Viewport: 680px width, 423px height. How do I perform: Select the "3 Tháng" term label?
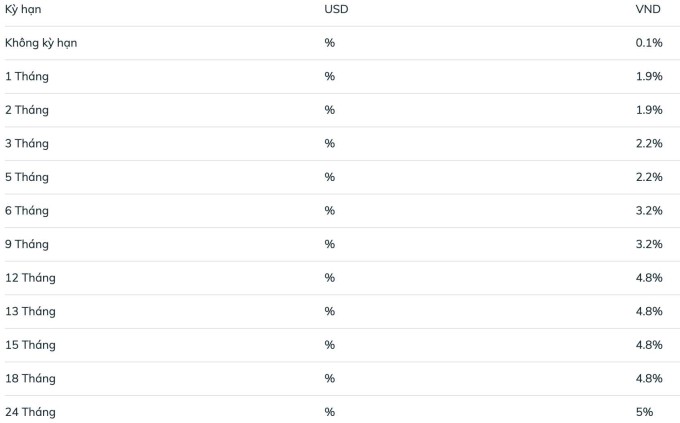pyautogui.click(x=27, y=143)
